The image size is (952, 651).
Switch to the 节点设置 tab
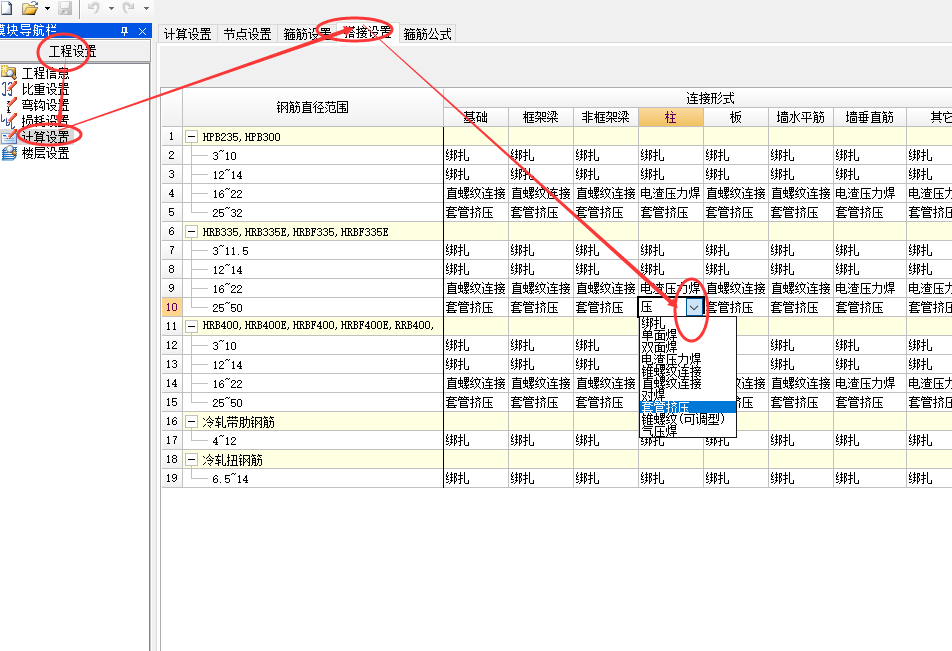click(247, 34)
